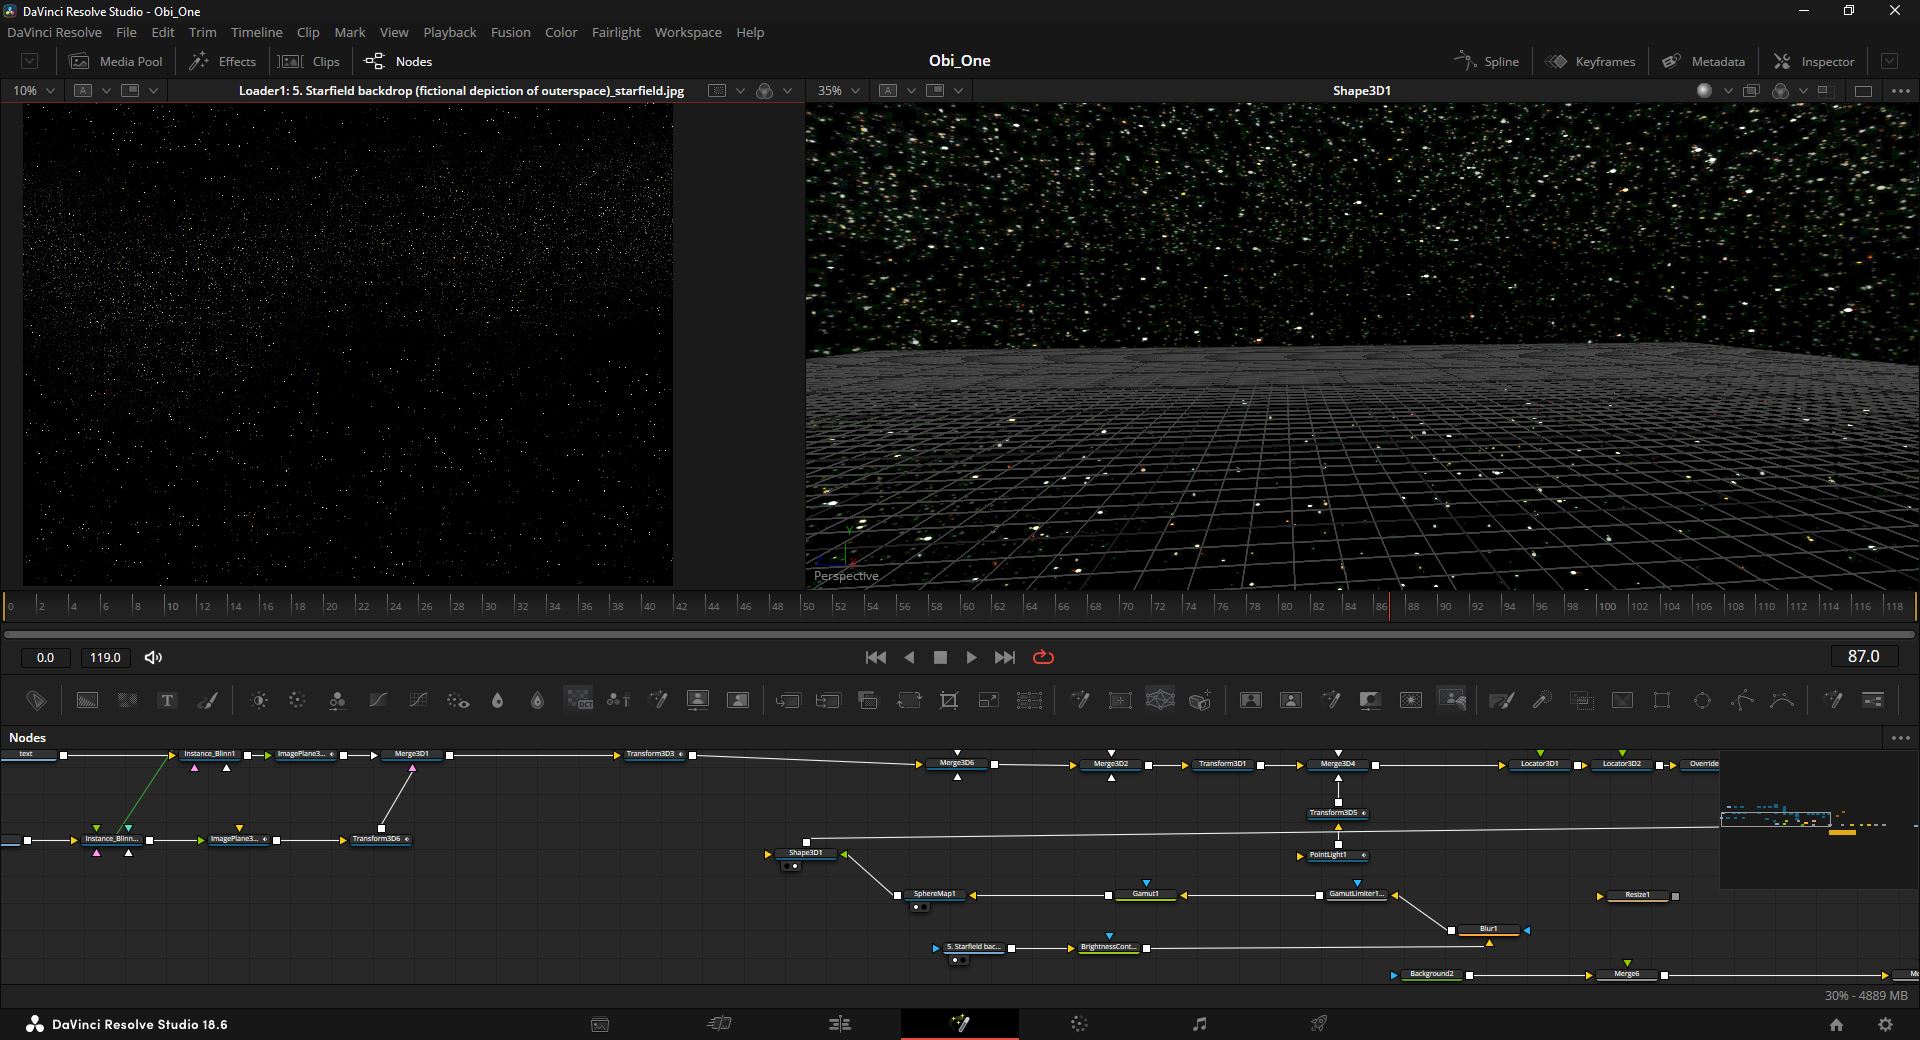Switch to the Color page
Image resolution: width=1920 pixels, height=1040 pixels.
pyautogui.click(x=1079, y=1023)
